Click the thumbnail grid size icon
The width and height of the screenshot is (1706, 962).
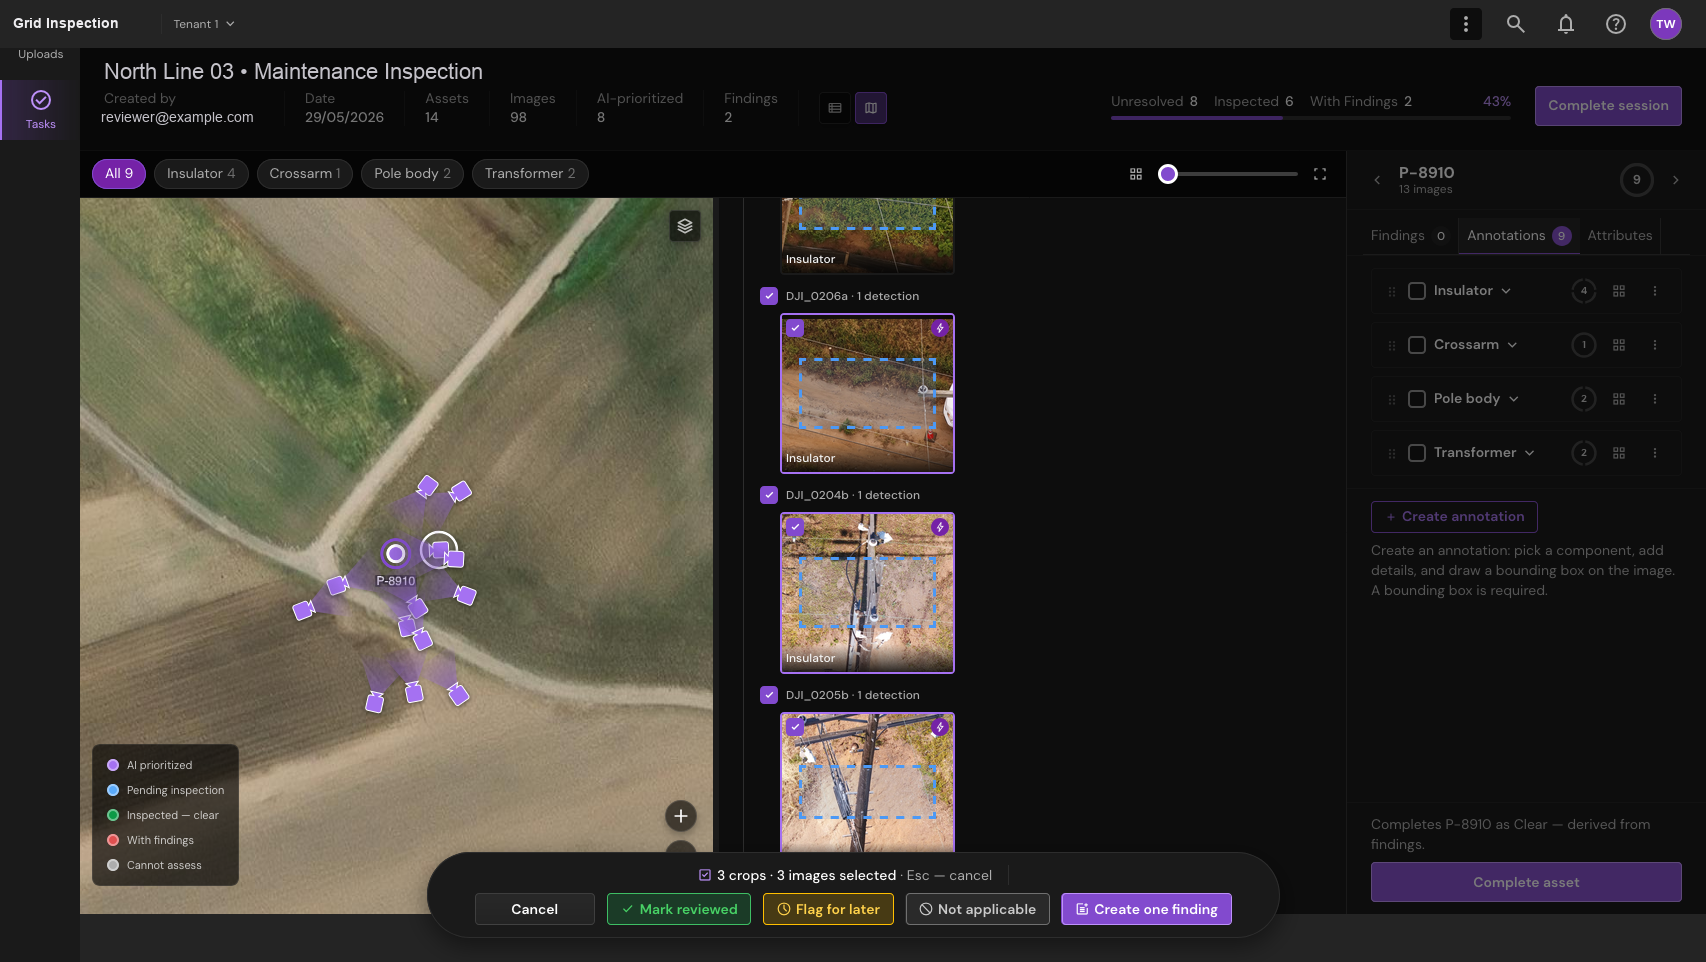[1136, 174]
